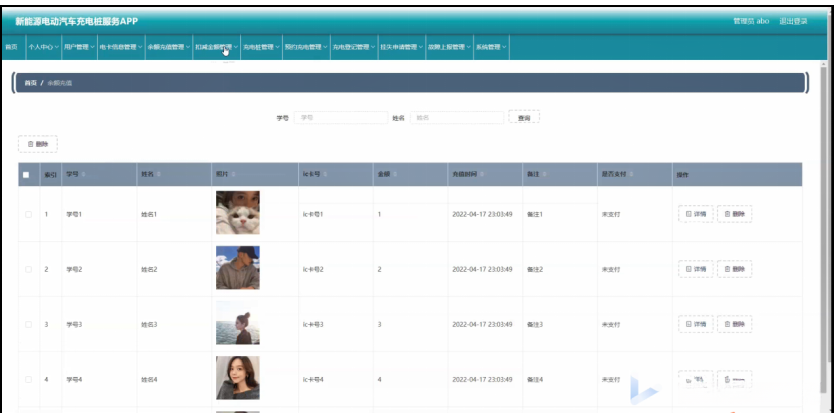Focus the 学号 search input field

pos(341,118)
